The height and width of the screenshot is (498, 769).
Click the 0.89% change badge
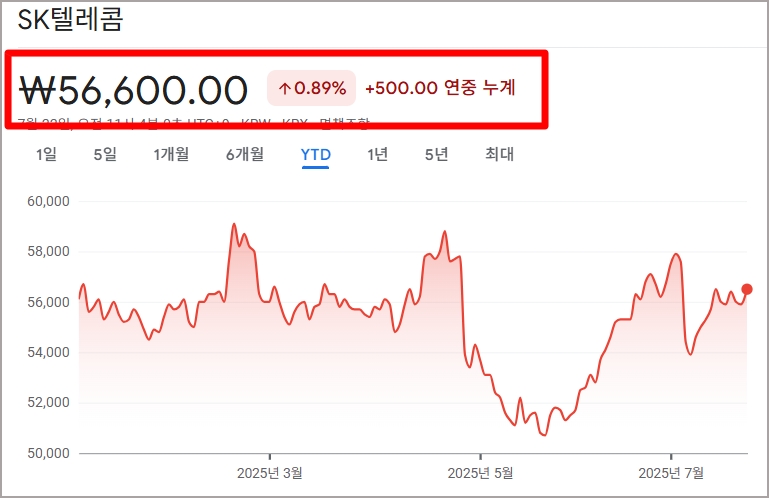click(311, 88)
